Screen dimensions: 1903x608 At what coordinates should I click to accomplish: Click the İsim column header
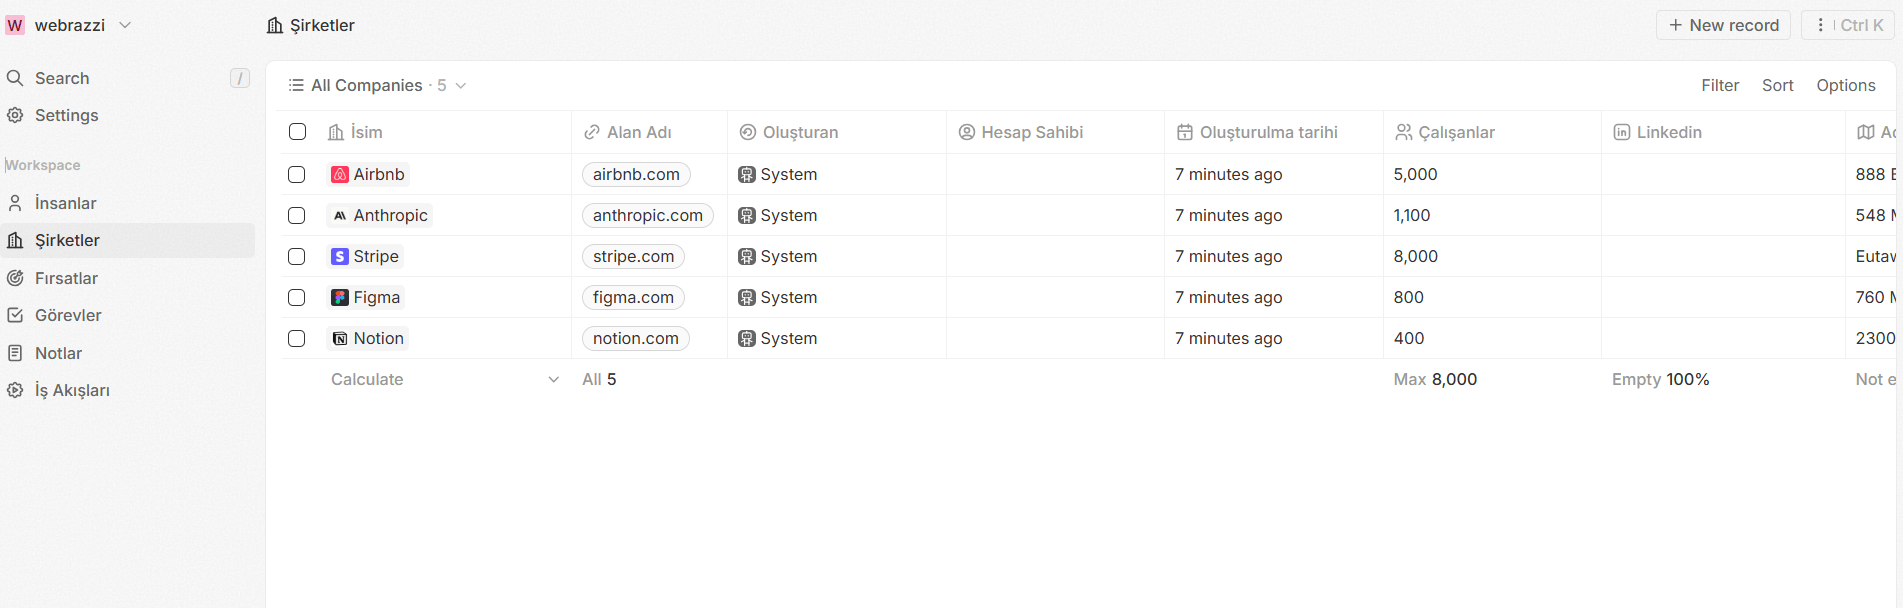pyautogui.click(x=445, y=132)
